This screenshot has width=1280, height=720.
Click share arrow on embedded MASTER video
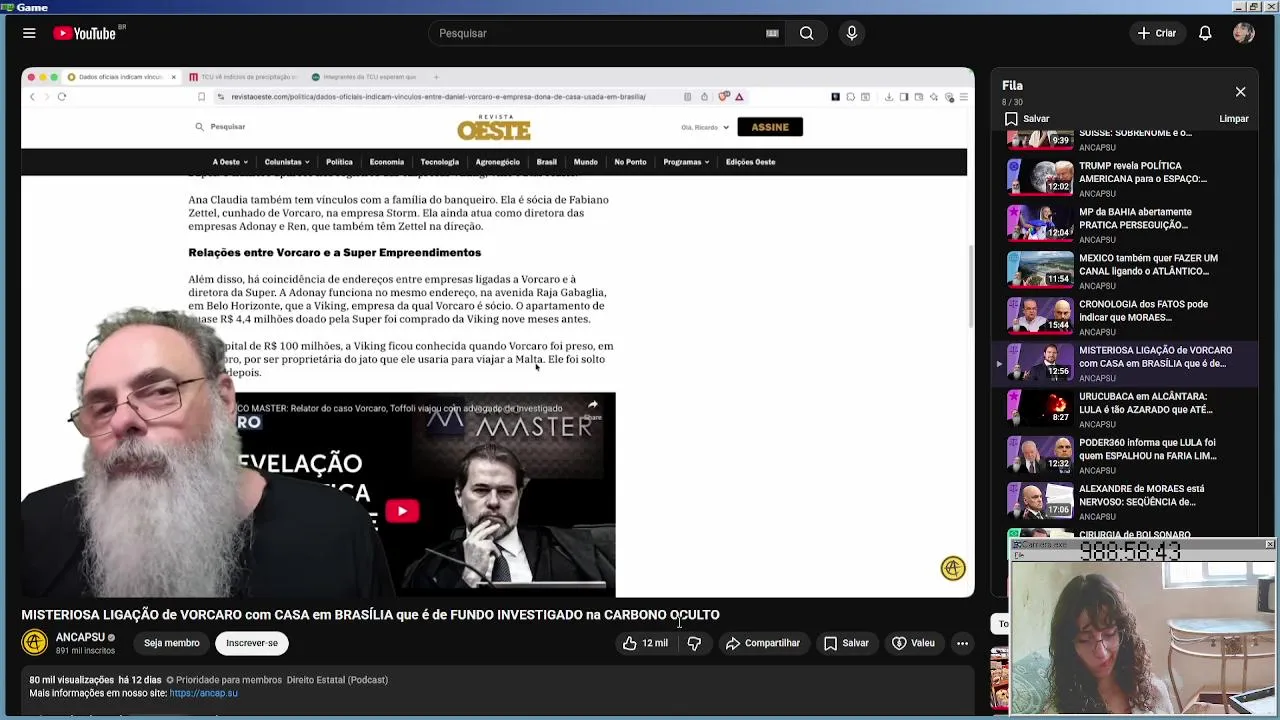click(x=592, y=408)
